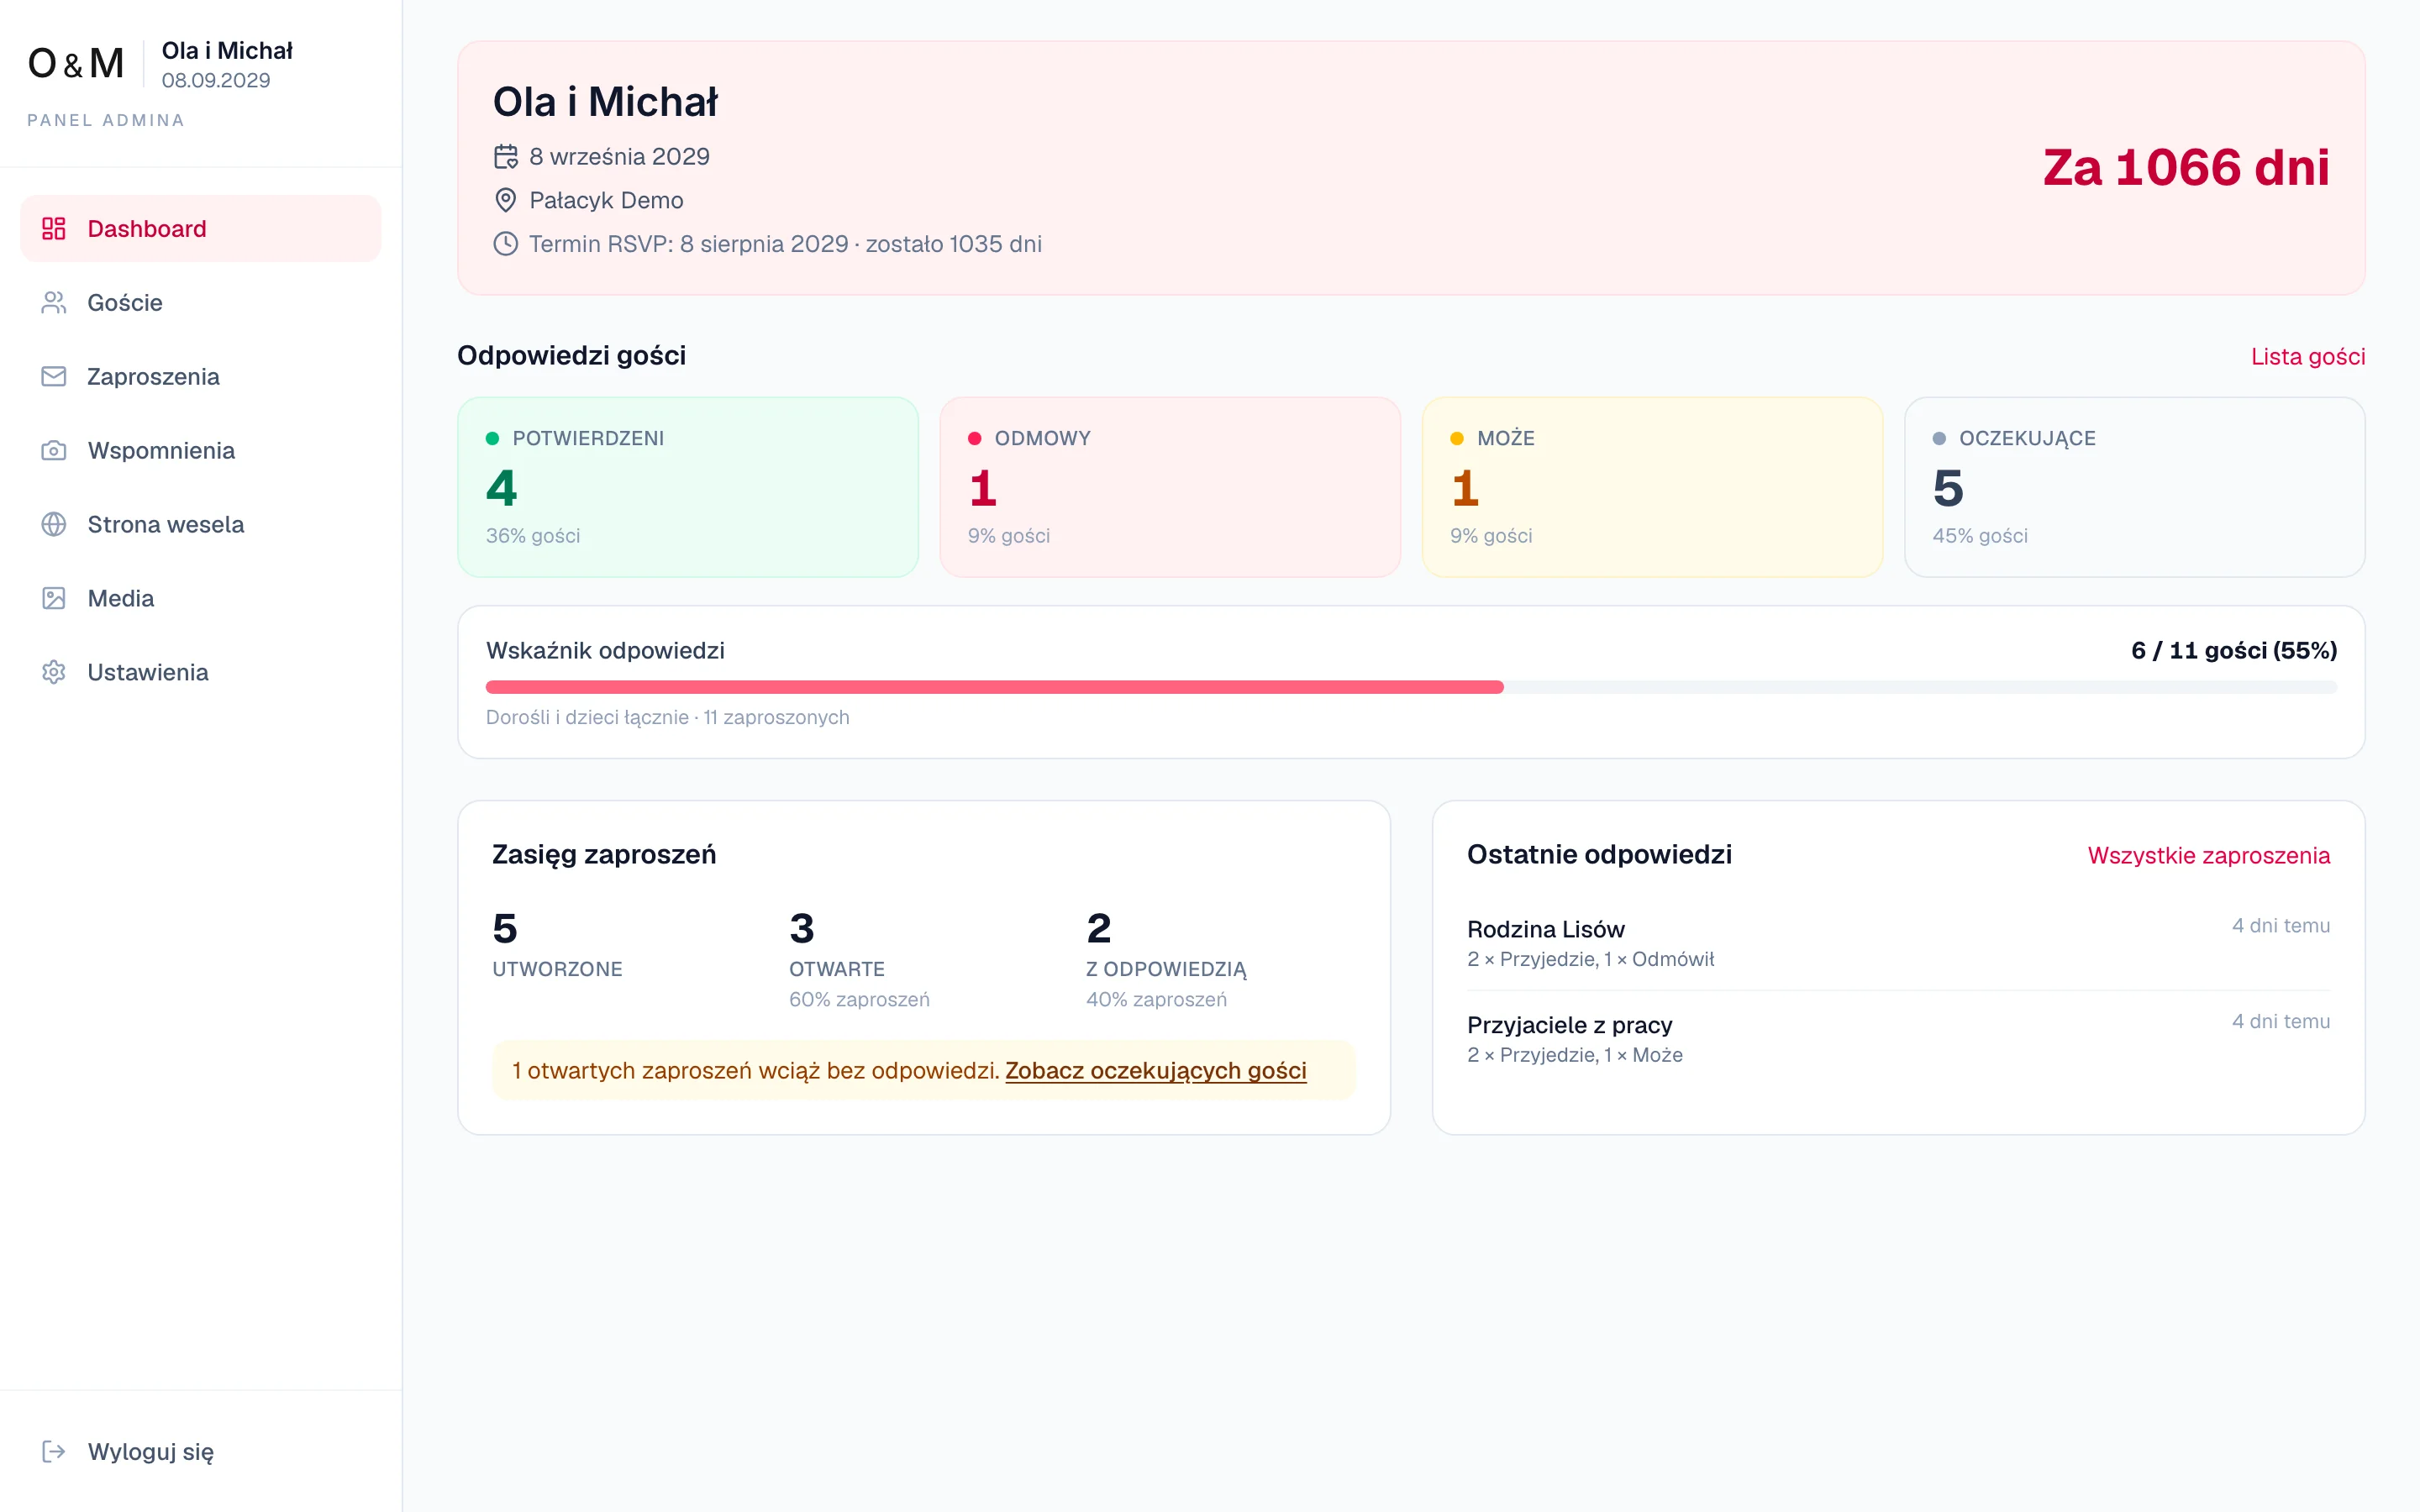This screenshot has height=1512, width=2420.
Task: Open Ustawienia settings
Action: 201,673
